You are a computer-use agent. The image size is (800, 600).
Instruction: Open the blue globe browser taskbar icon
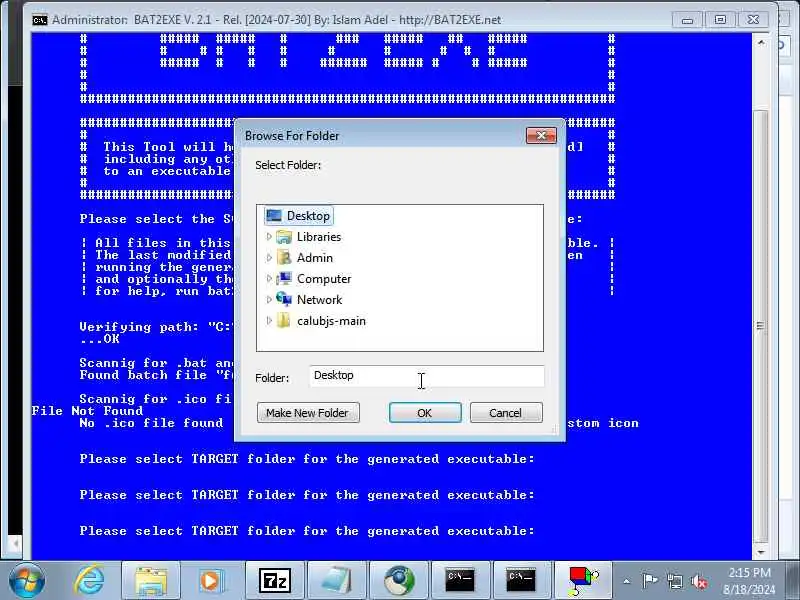(399, 581)
